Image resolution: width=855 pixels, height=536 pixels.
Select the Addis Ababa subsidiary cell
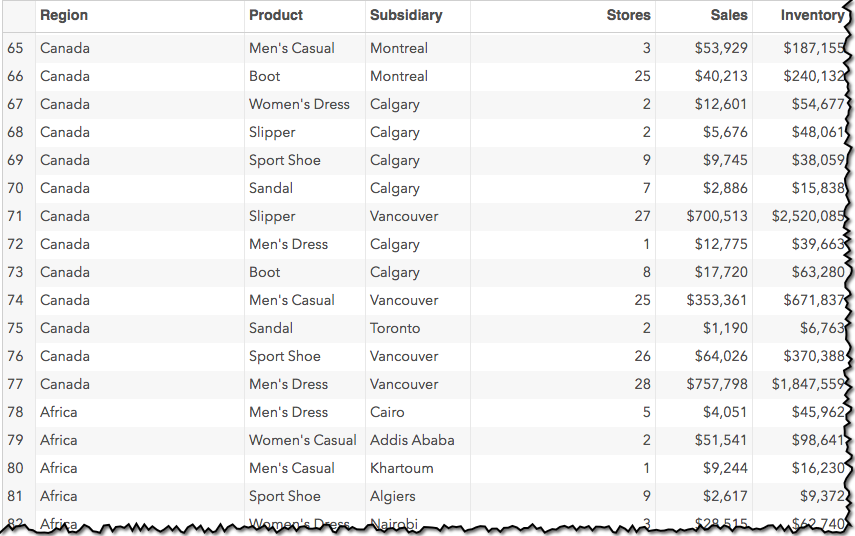[412, 440]
